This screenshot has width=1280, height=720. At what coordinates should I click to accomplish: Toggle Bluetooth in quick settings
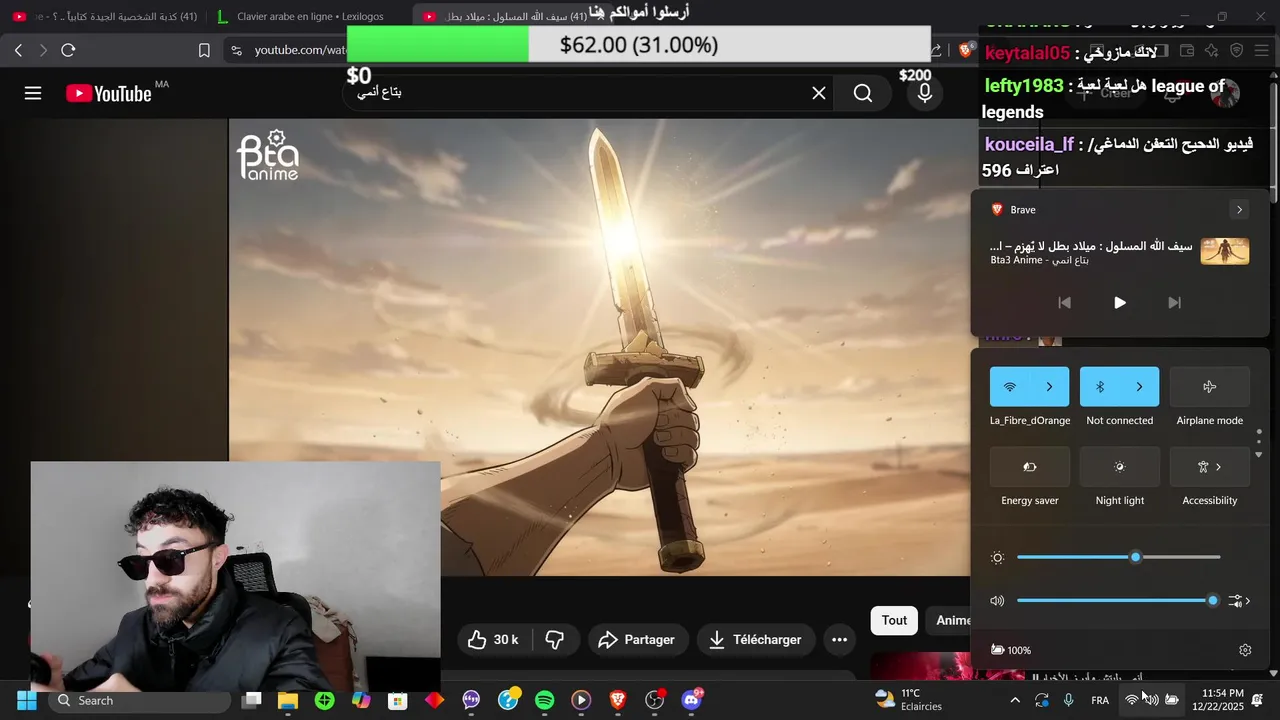coord(1100,387)
